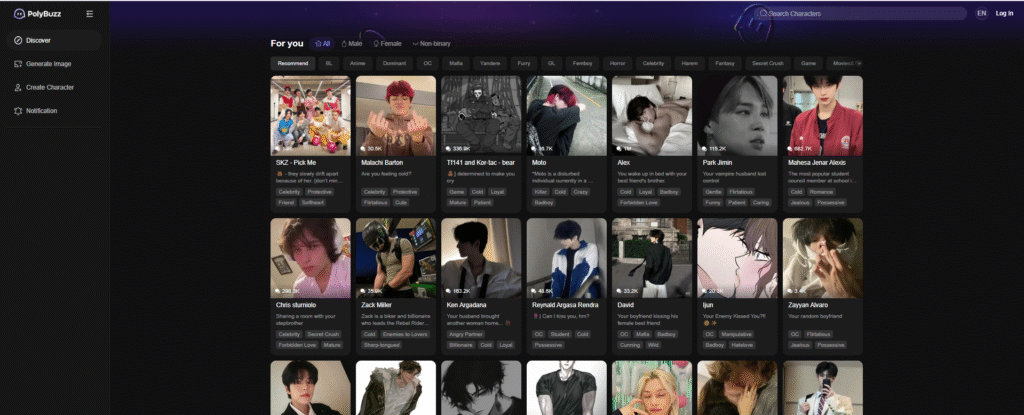This screenshot has height=415, width=1024.
Task: Click the For you heading
Action: tap(287, 44)
